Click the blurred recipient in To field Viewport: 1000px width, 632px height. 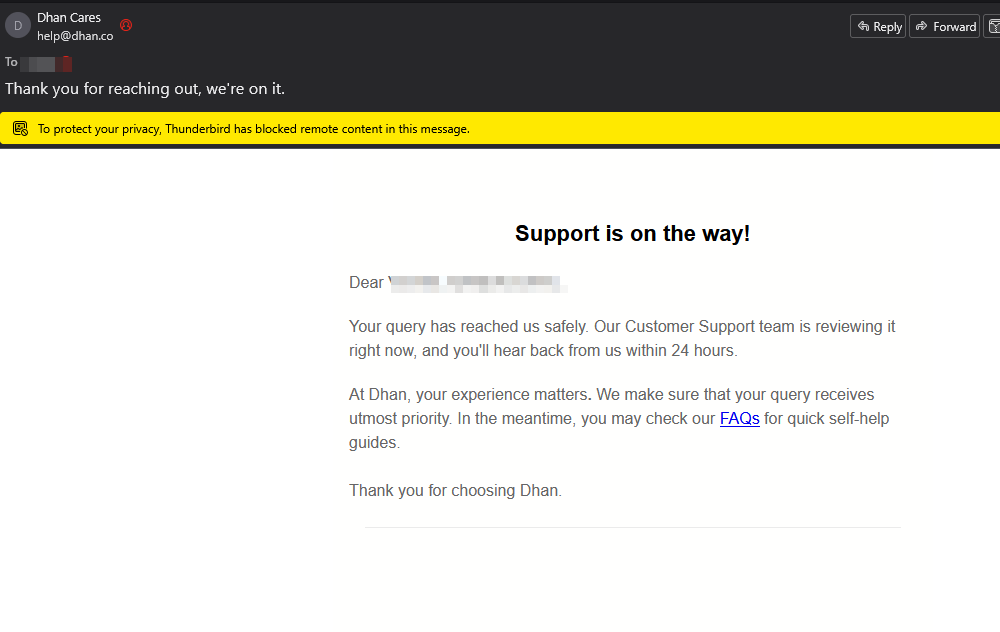(46, 63)
